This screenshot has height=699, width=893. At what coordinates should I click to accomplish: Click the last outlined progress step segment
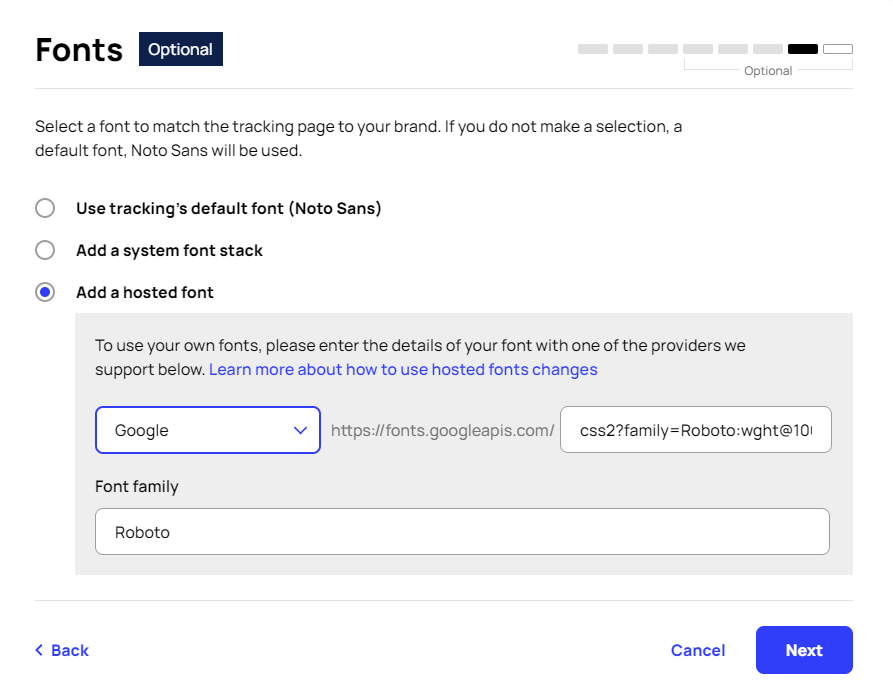click(838, 49)
